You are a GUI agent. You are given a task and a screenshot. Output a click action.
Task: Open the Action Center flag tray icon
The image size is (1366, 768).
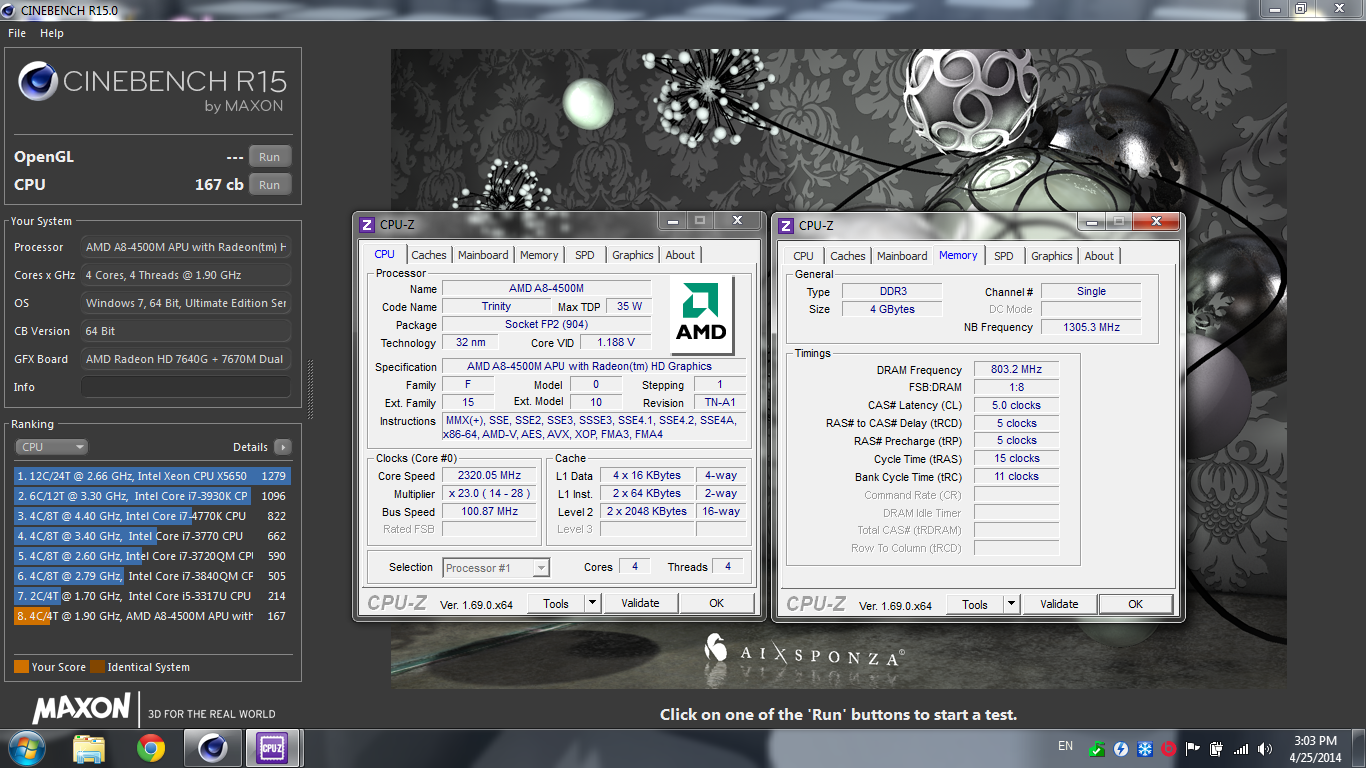coord(1192,748)
